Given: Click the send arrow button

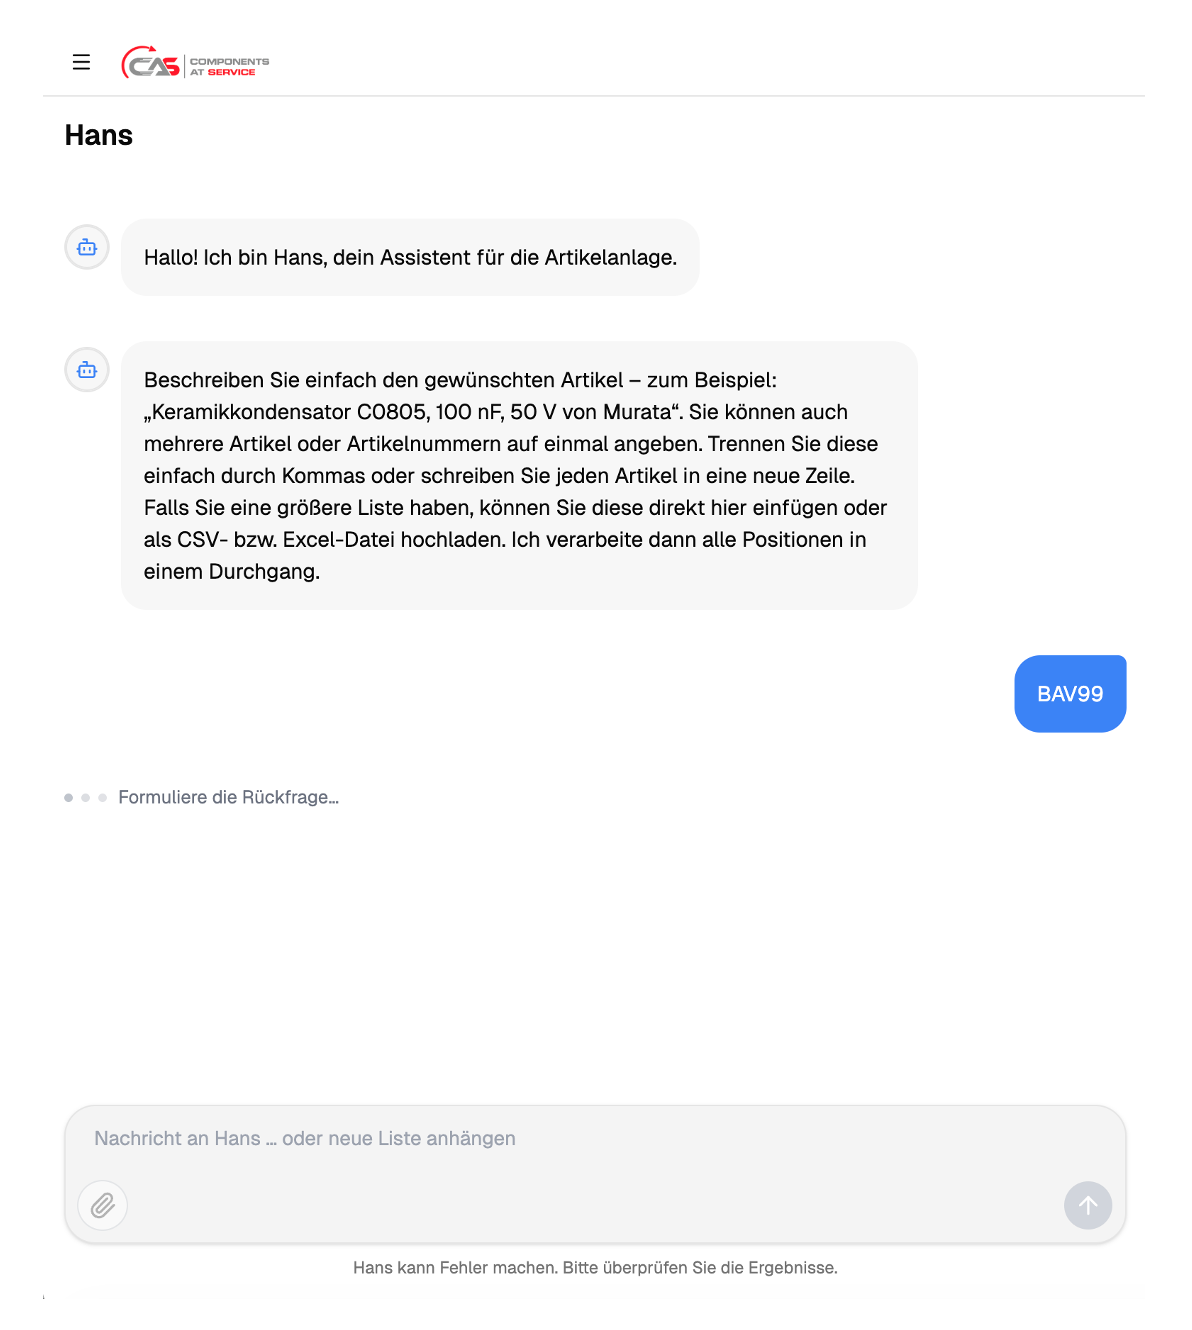Looking at the screenshot, I should pyautogui.click(x=1088, y=1206).
